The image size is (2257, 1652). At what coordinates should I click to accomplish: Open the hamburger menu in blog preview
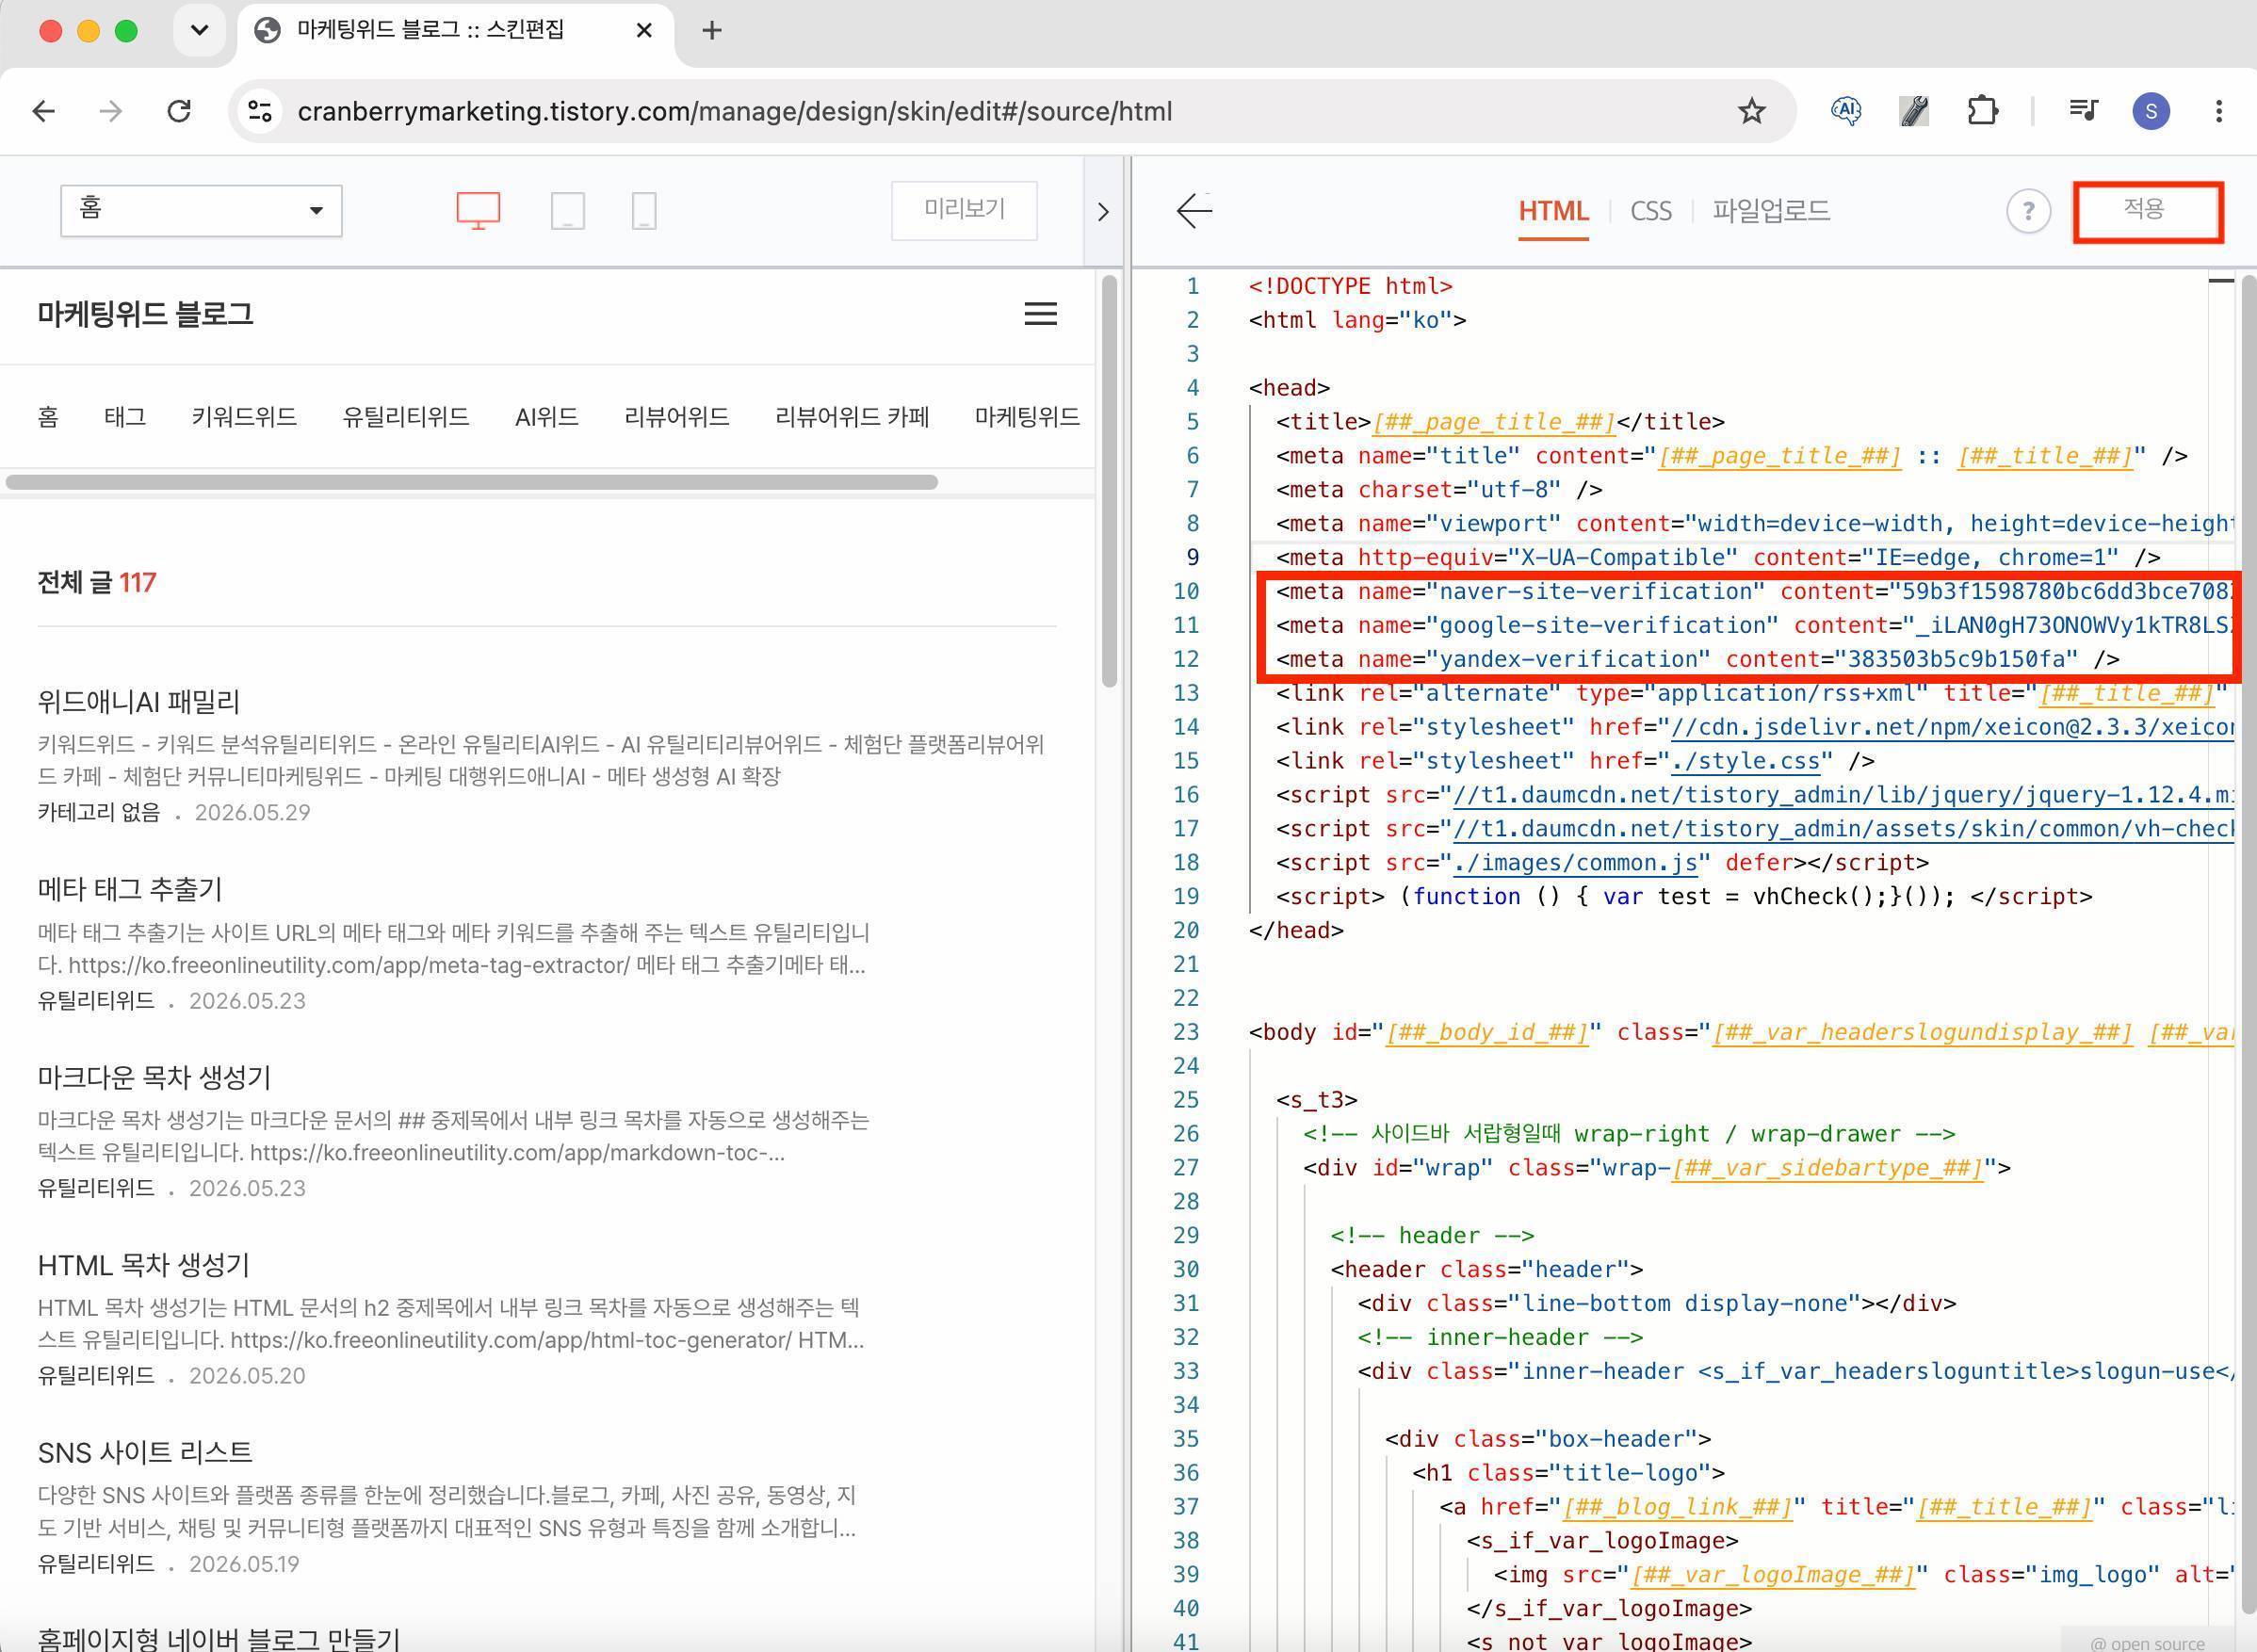pos(1040,314)
